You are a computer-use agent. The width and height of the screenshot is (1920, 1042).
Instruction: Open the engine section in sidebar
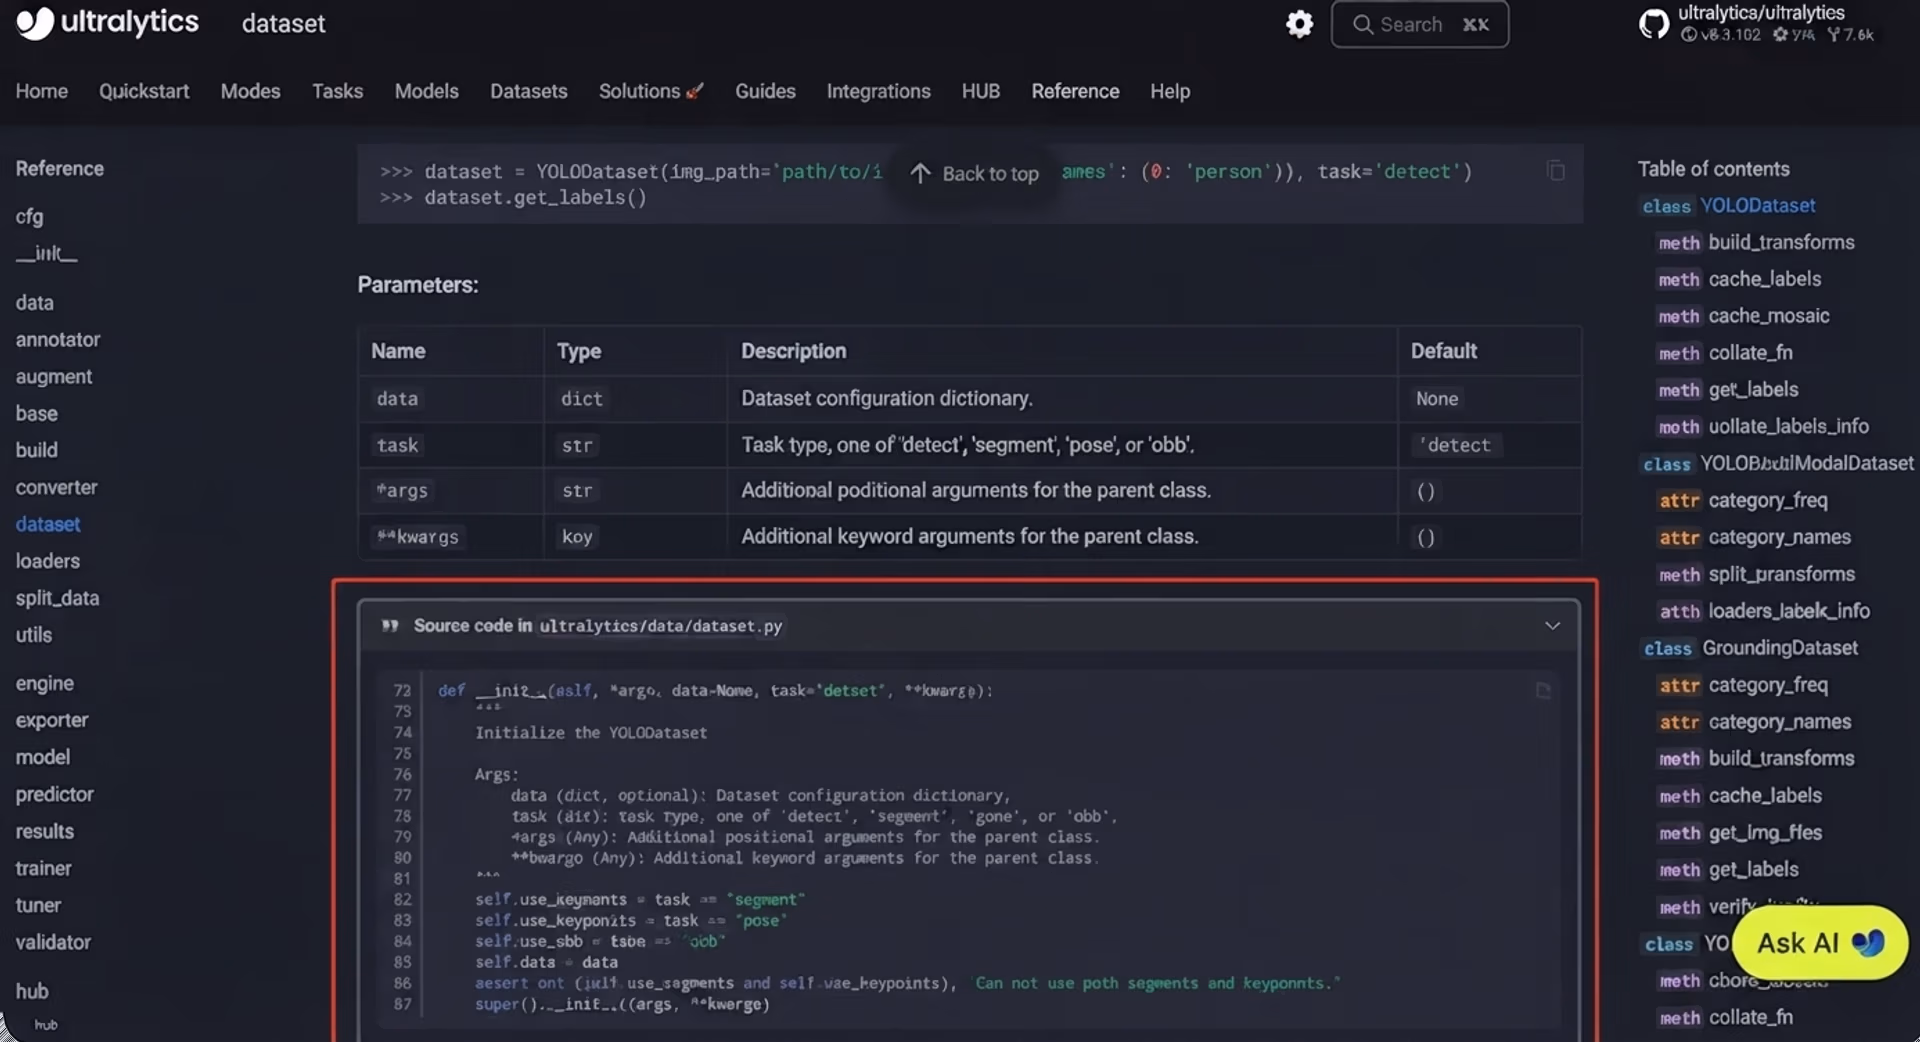44,684
